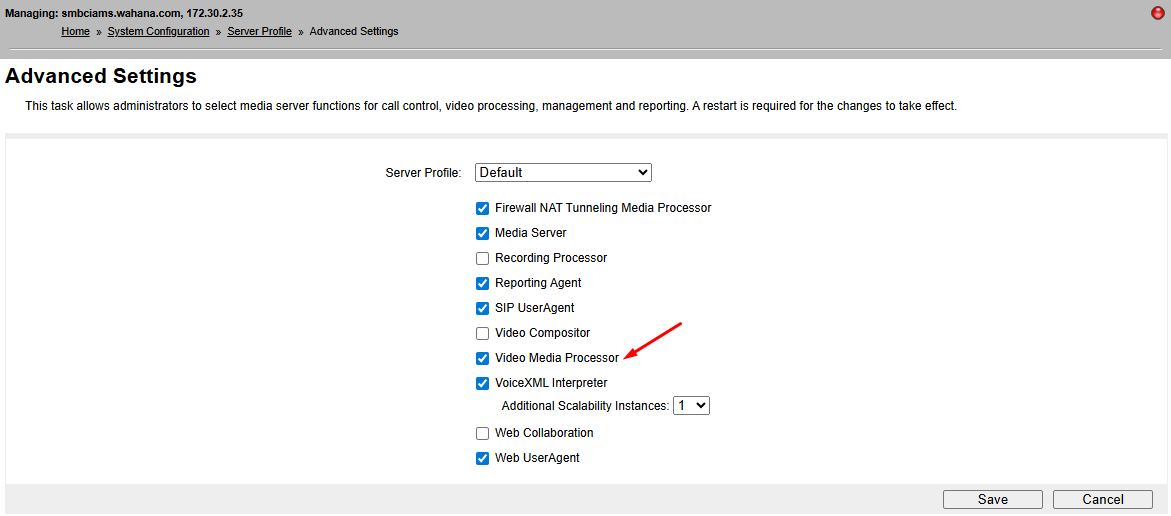Enable the Video Compositor checkbox

click(483, 334)
